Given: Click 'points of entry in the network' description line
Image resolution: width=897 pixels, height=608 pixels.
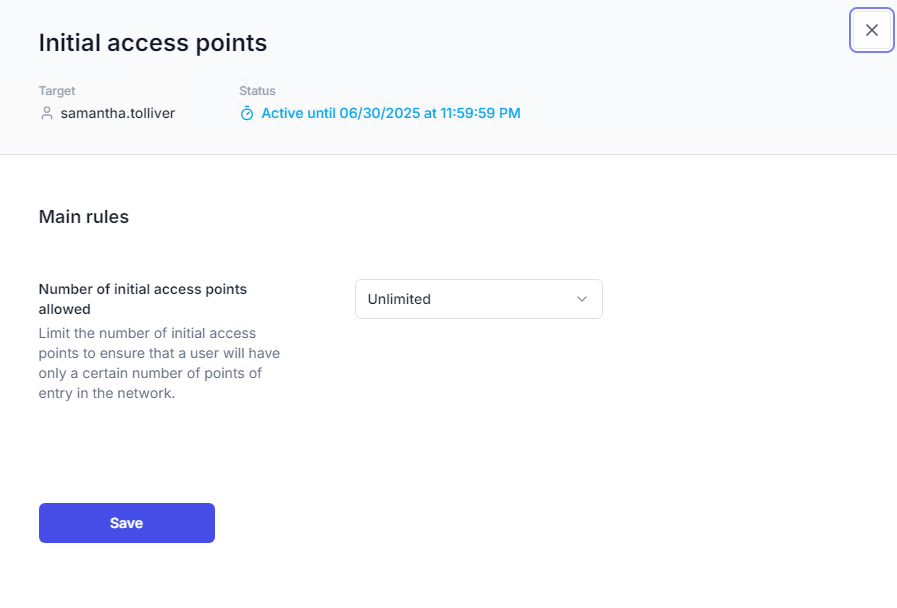Looking at the screenshot, I should click(x=150, y=384).
